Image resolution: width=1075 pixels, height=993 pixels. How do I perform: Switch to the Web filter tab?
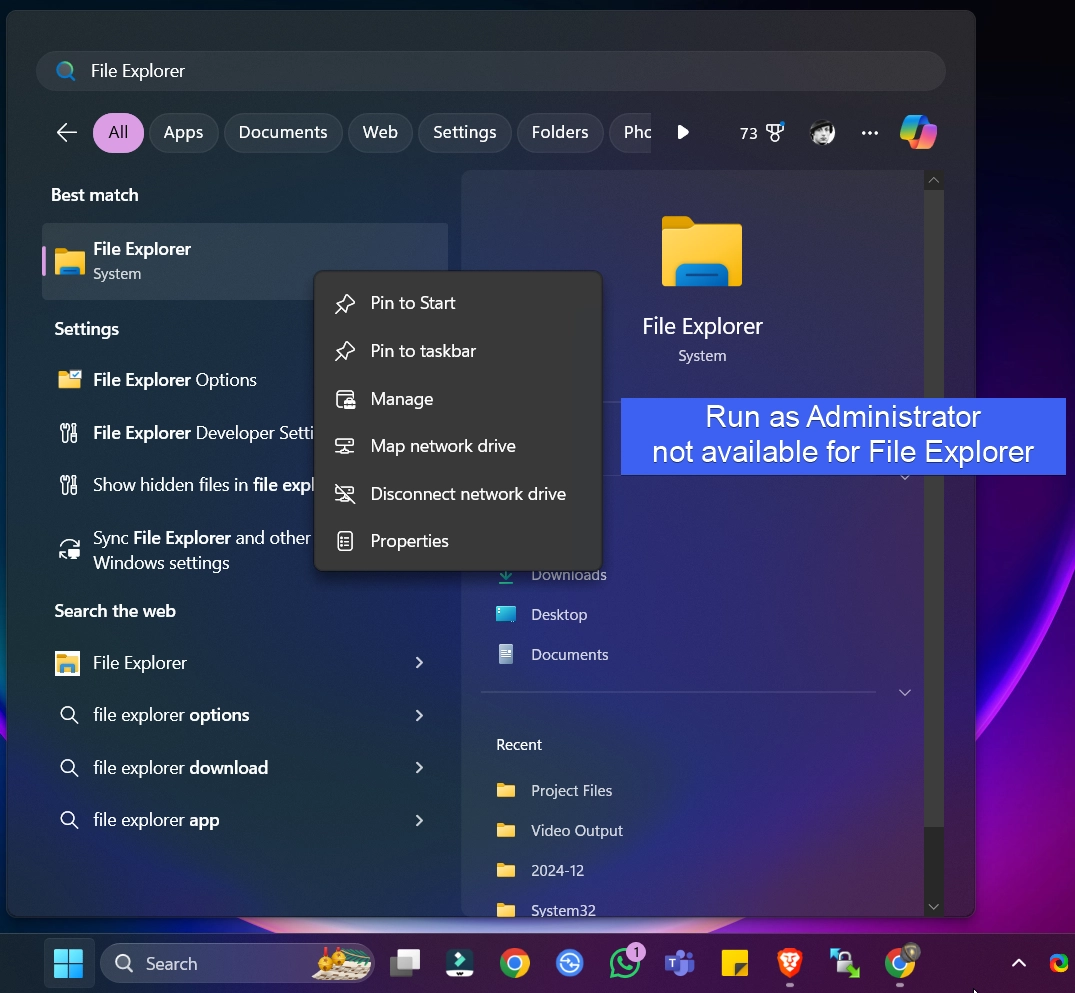pyautogui.click(x=380, y=132)
